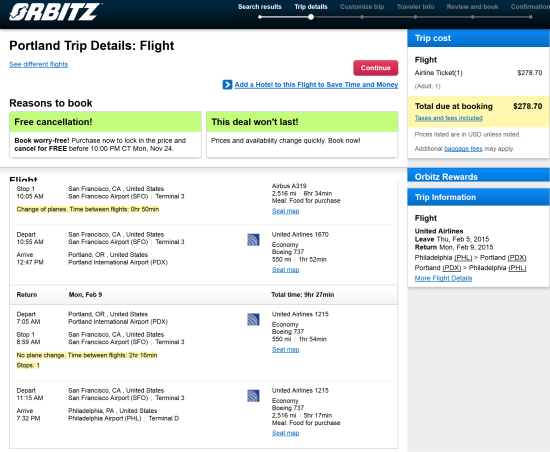Open the baggage fees link
This screenshot has height=452, width=550.
[463, 149]
